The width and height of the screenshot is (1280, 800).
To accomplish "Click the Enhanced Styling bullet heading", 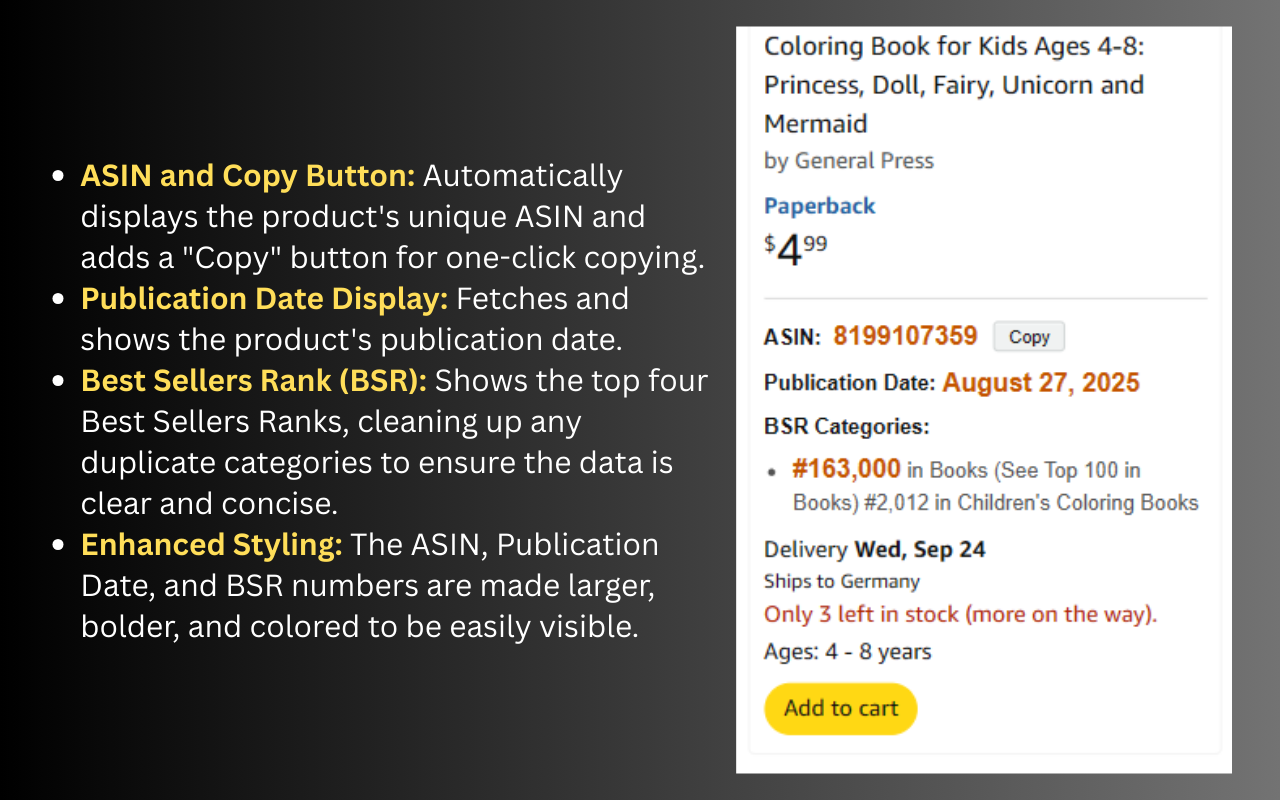I will [x=209, y=544].
